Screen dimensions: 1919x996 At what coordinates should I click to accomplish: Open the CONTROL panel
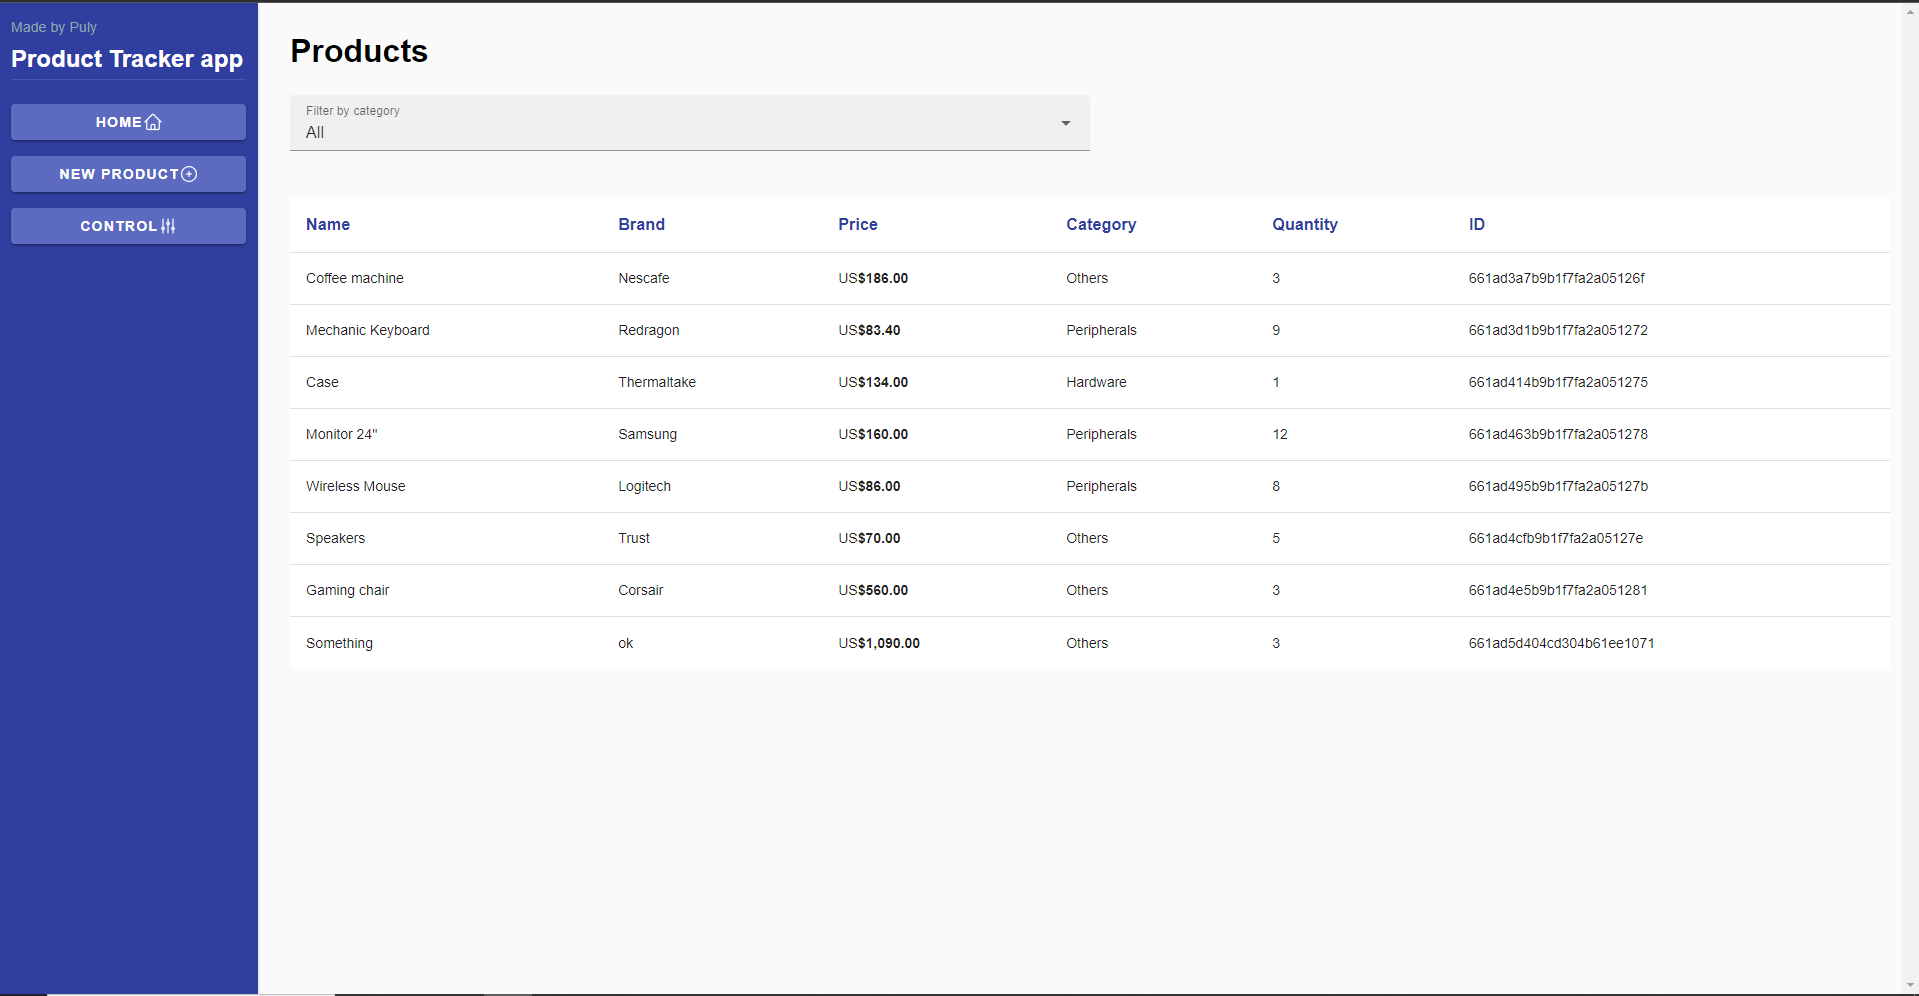(x=128, y=226)
